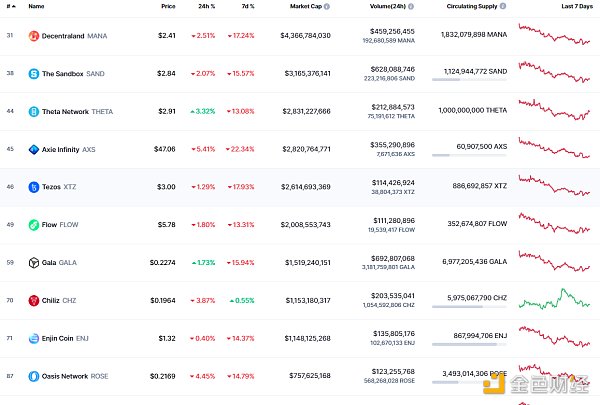This screenshot has height=405, width=600.
Task: Click Theta Network 24h change 3.32%
Action: click(x=203, y=111)
